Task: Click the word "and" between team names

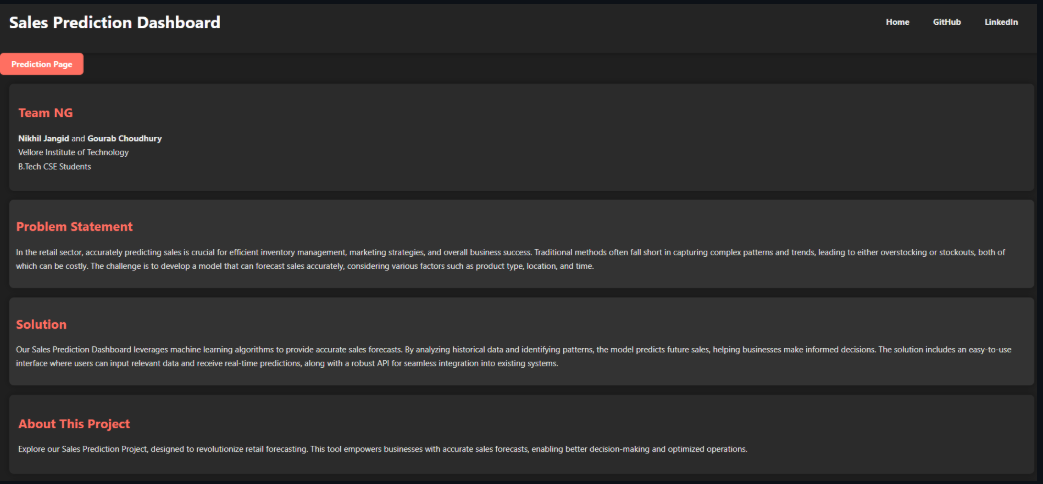Action: coord(78,138)
